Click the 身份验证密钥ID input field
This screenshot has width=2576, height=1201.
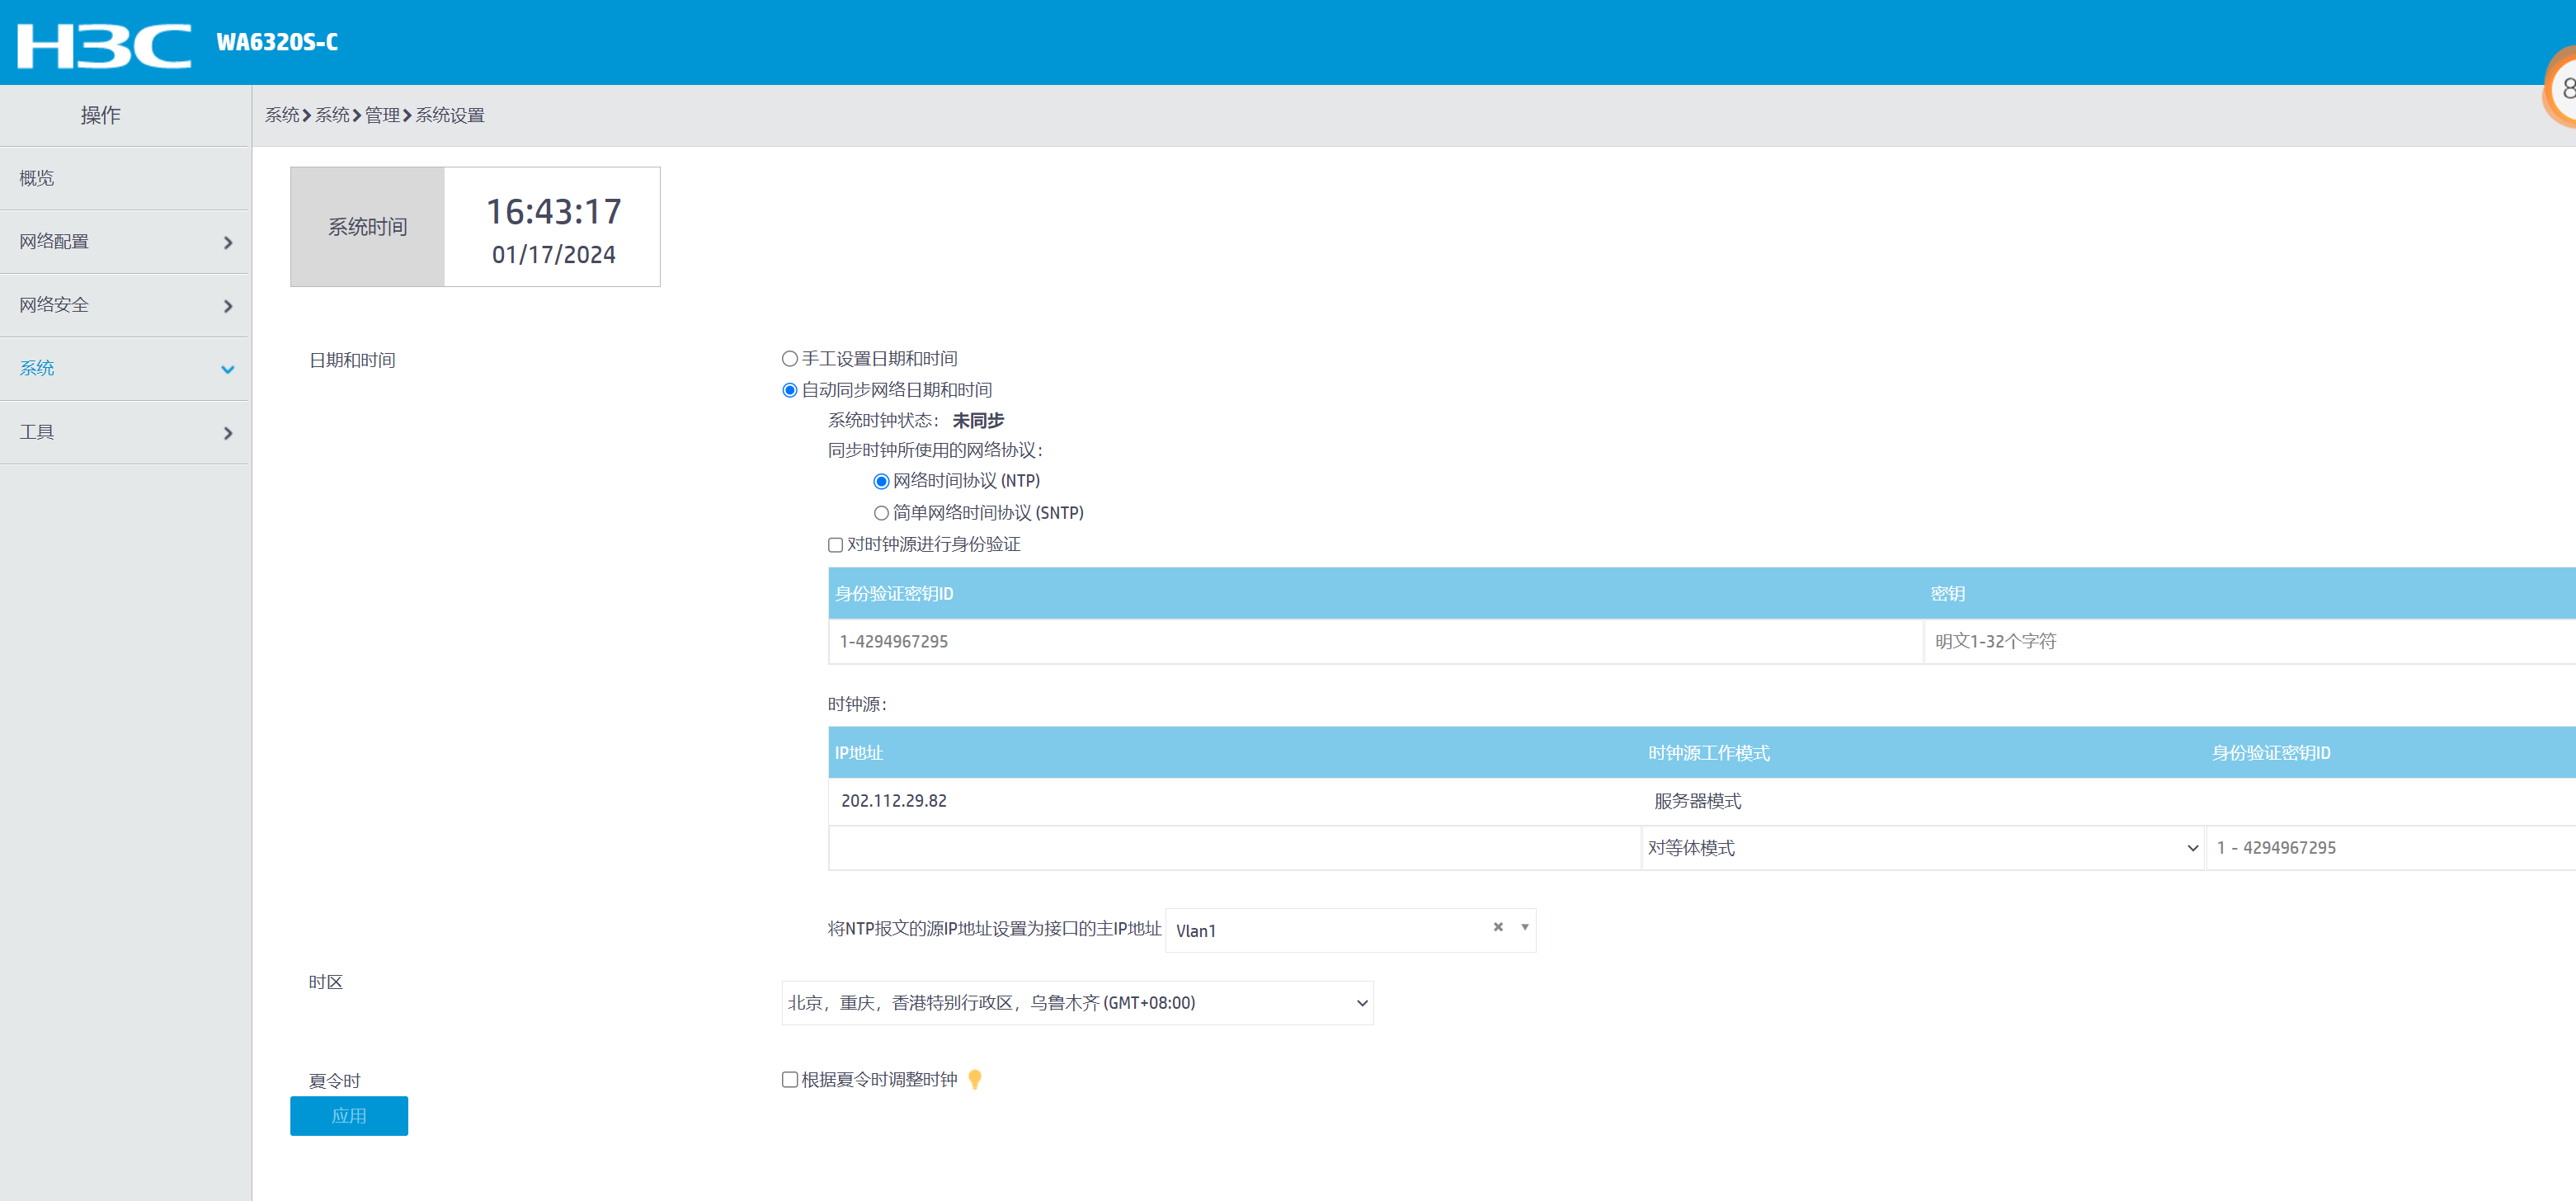click(1376, 641)
